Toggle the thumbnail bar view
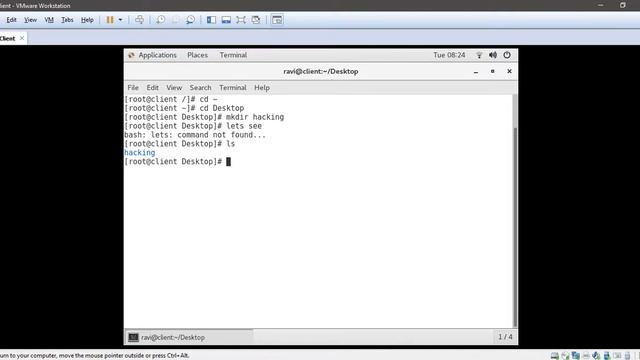This screenshot has width=640, height=360. (x=226, y=20)
